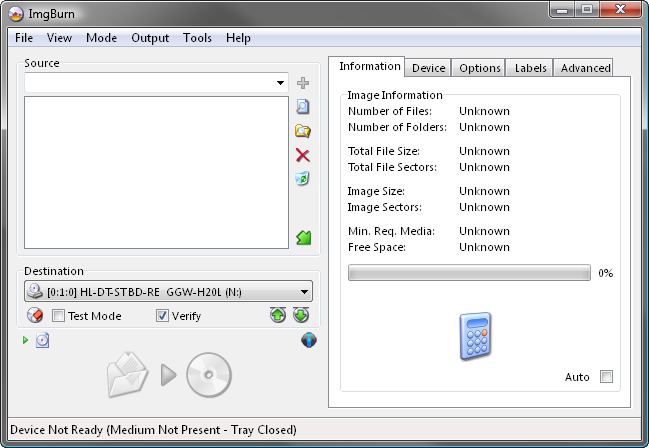Image resolution: width=649 pixels, height=448 pixels.
Task: Click the Image Sectors label
Action: point(385,207)
